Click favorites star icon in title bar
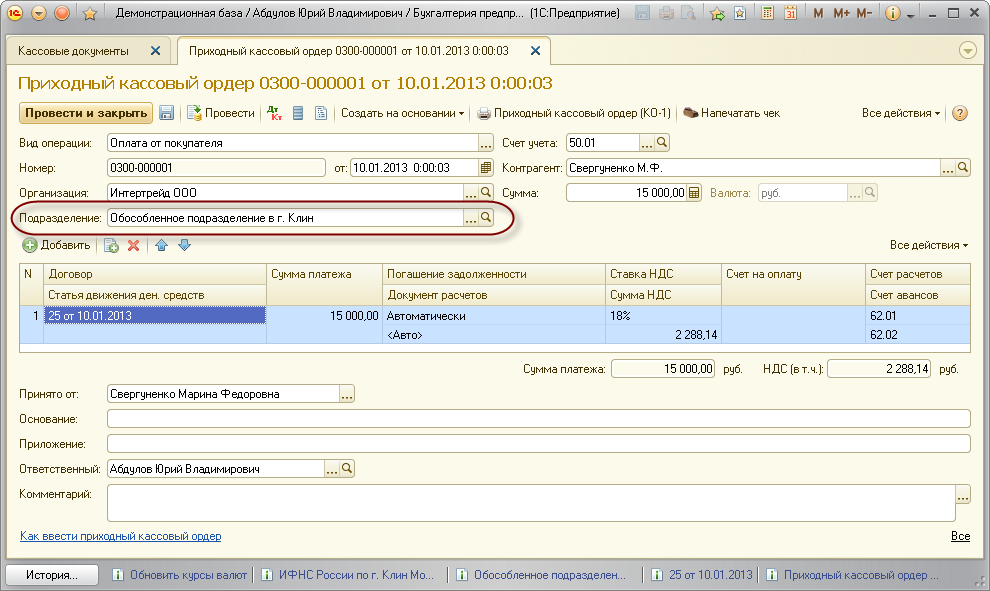The width and height of the screenshot is (990, 591). coord(90,13)
